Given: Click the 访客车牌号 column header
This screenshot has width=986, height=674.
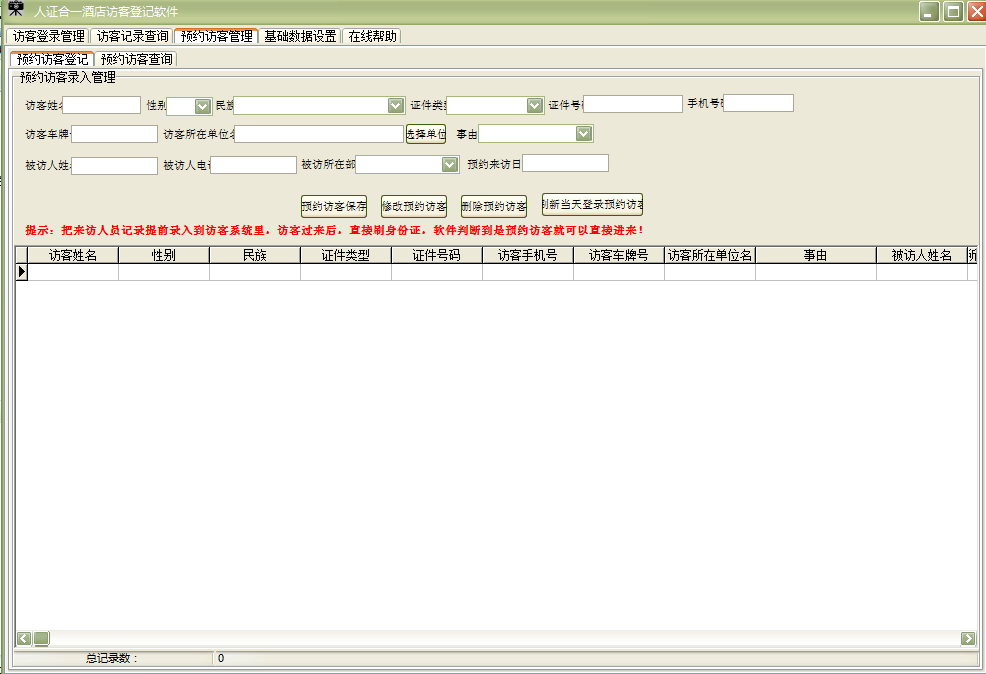Looking at the screenshot, I should pyautogui.click(x=619, y=255).
